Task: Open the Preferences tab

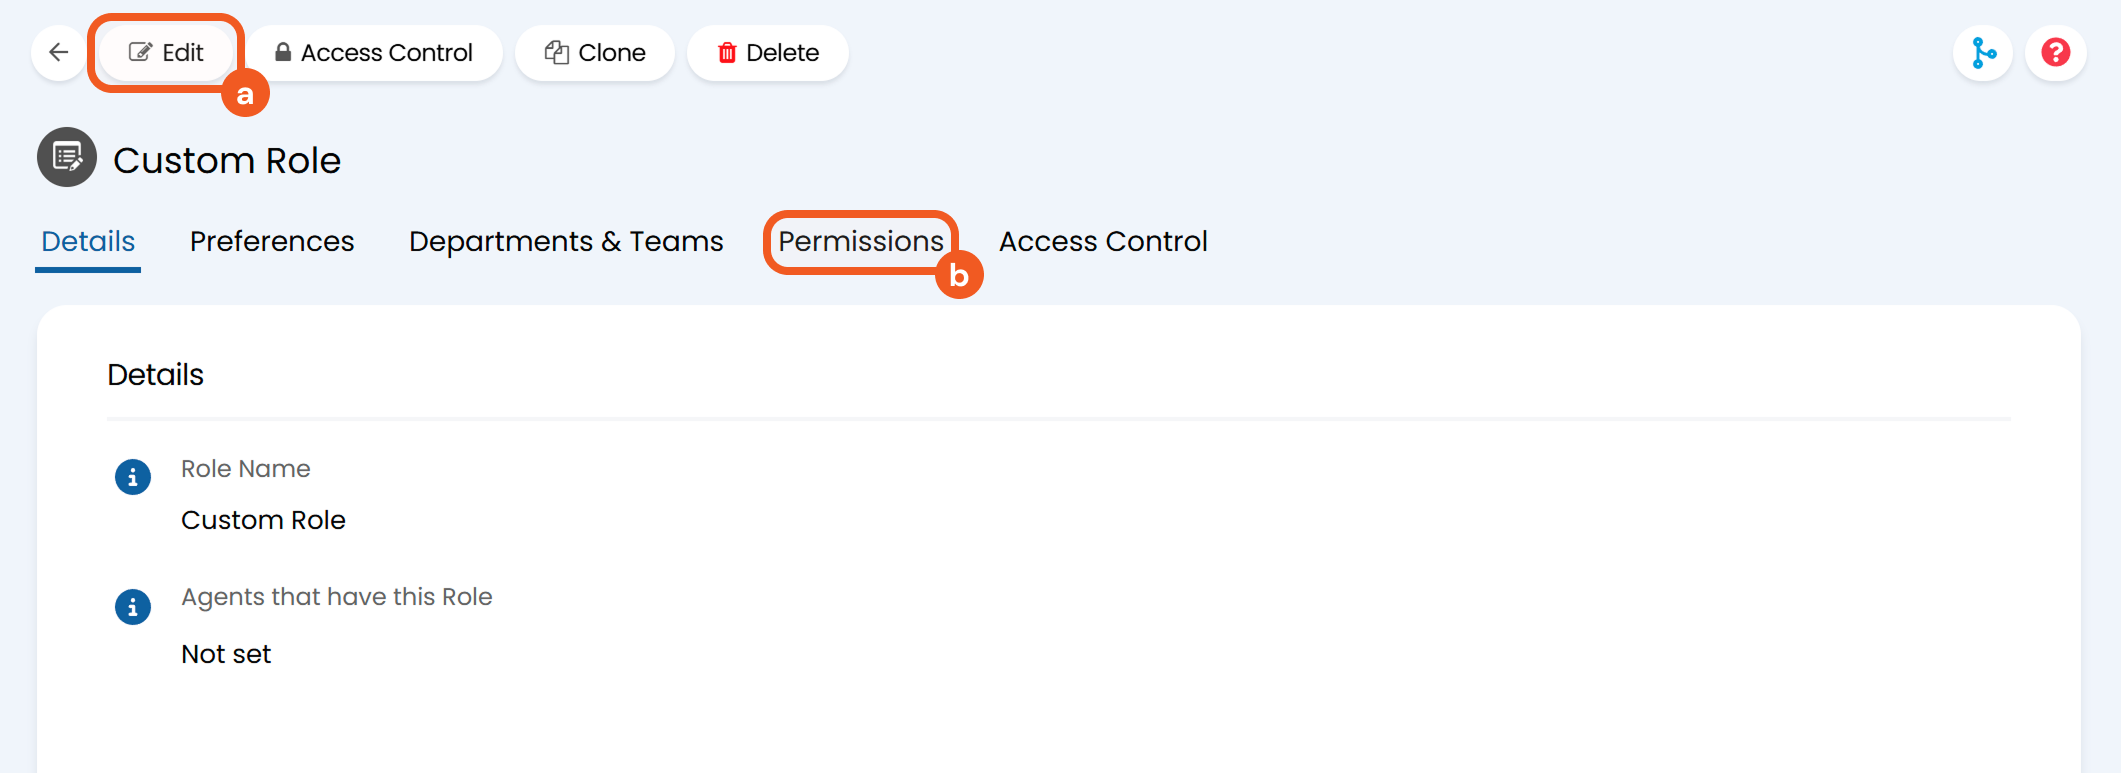Action: 272,241
